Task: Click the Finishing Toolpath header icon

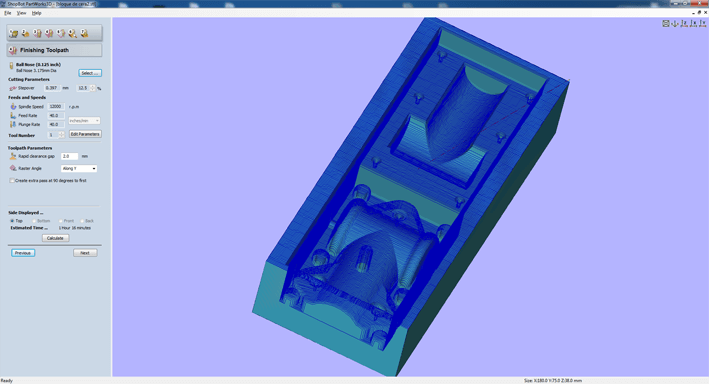Action: [x=13, y=50]
